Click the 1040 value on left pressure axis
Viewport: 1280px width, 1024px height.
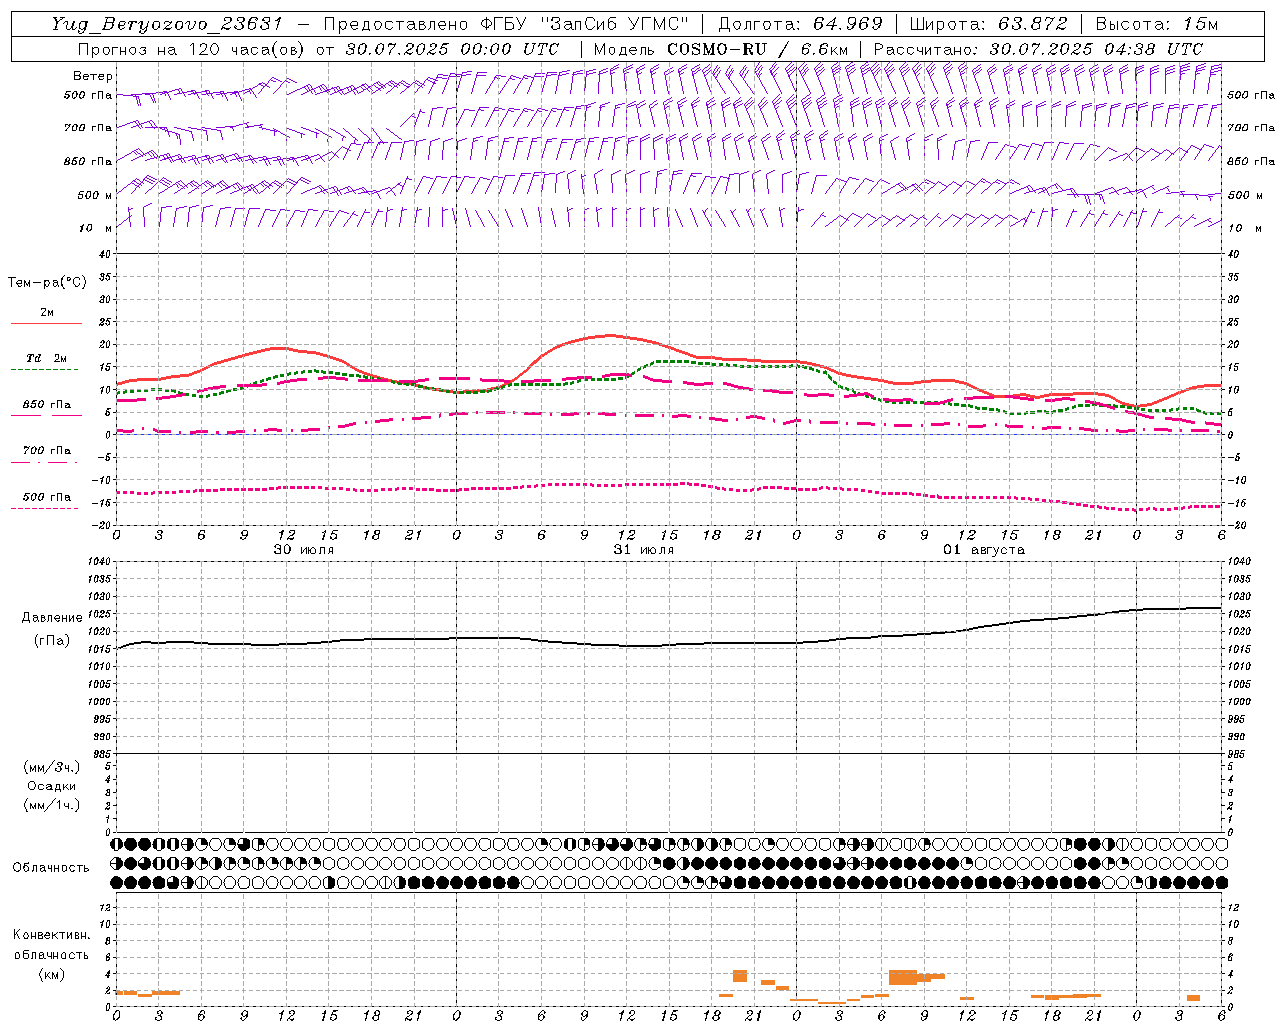pos(97,562)
